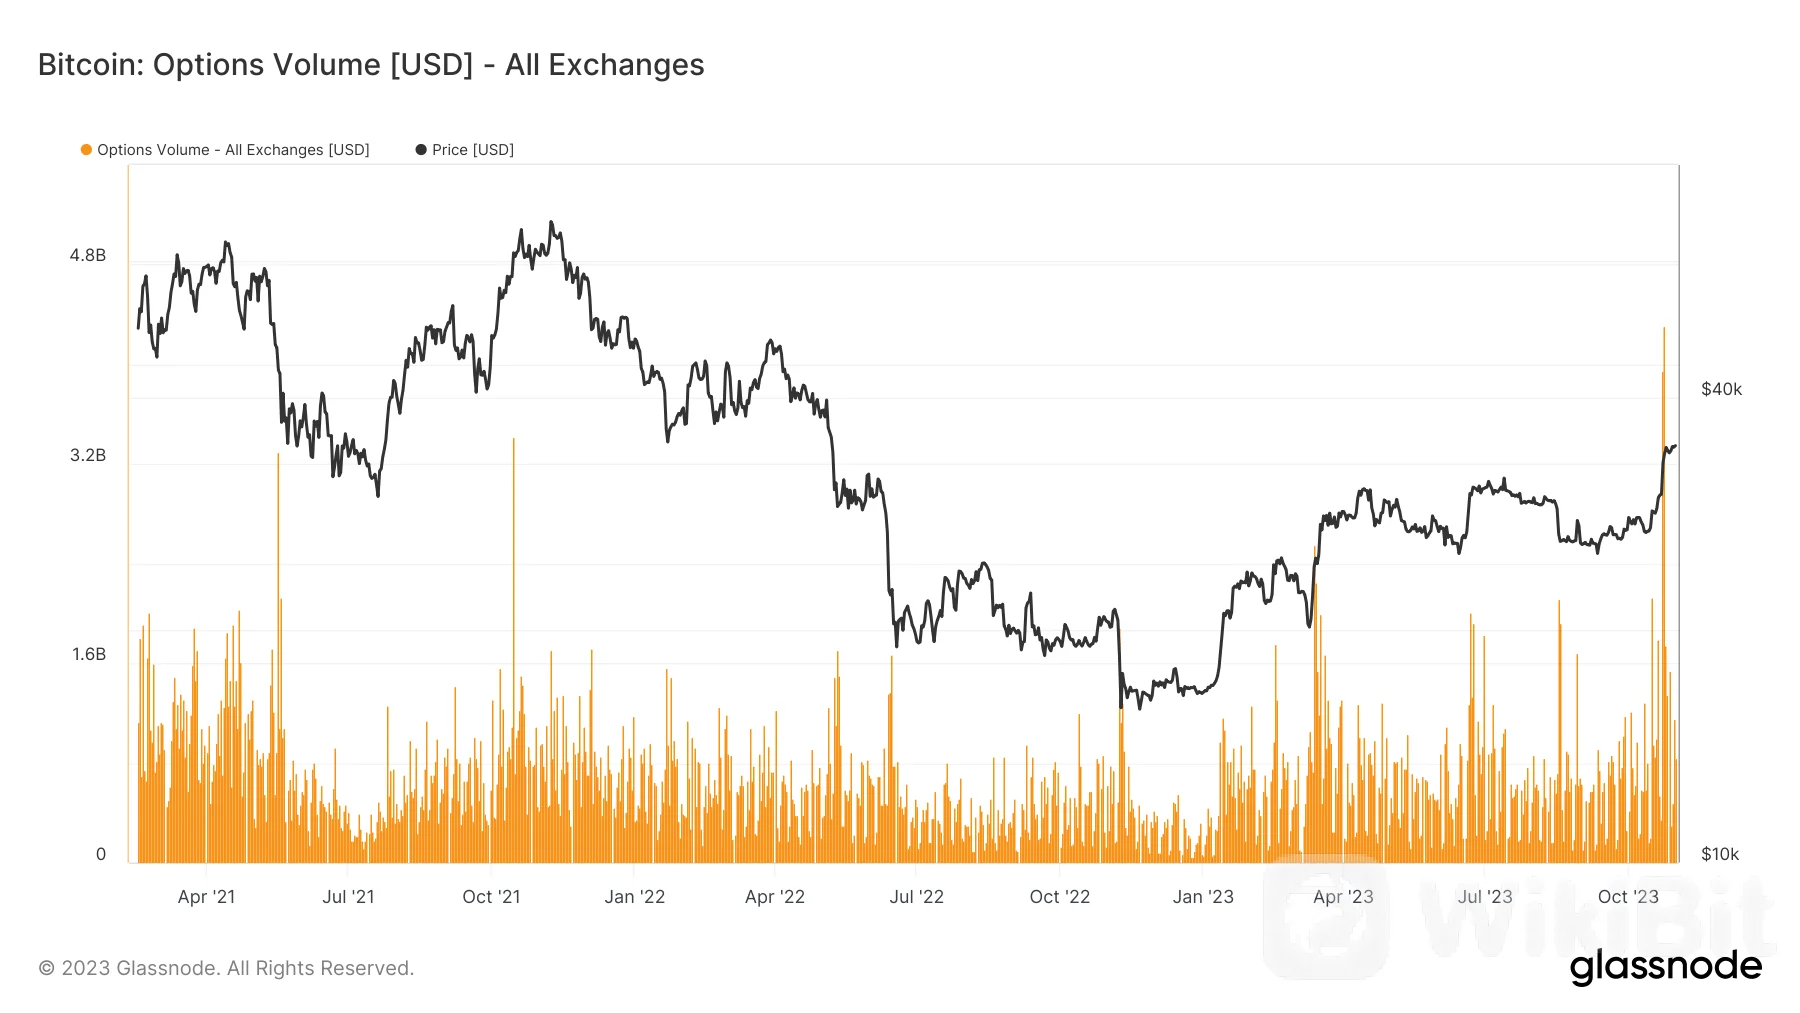
Task: Select the Jul '21 x-axis label
Action: click(348, 897)
